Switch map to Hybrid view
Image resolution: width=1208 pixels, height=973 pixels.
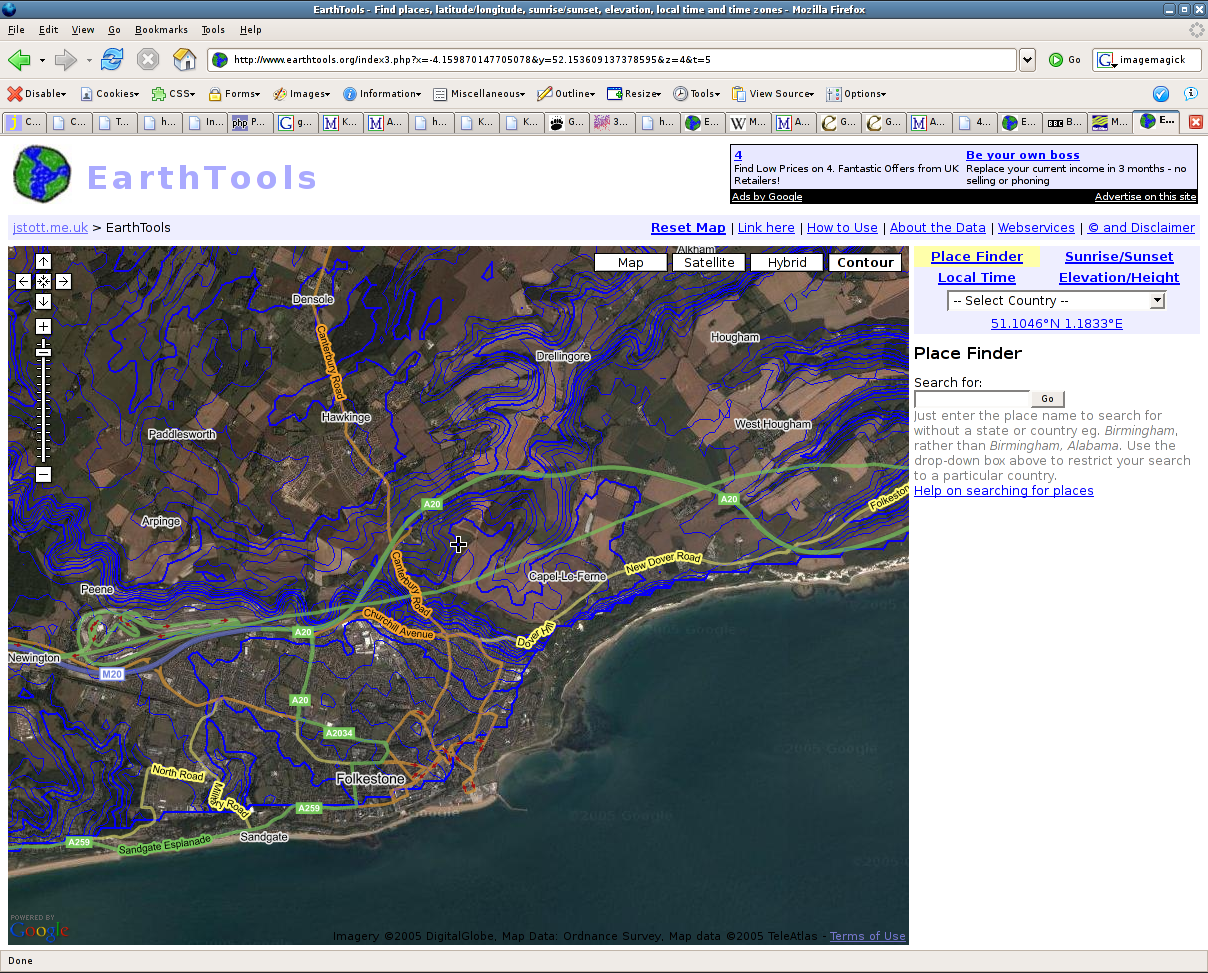787,263
